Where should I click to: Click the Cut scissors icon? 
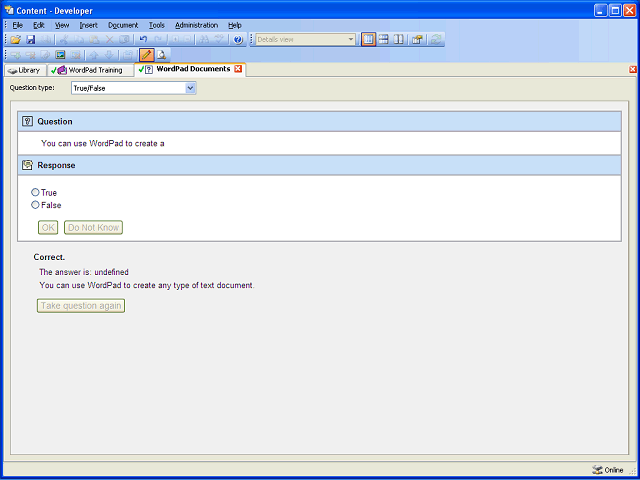64,40
